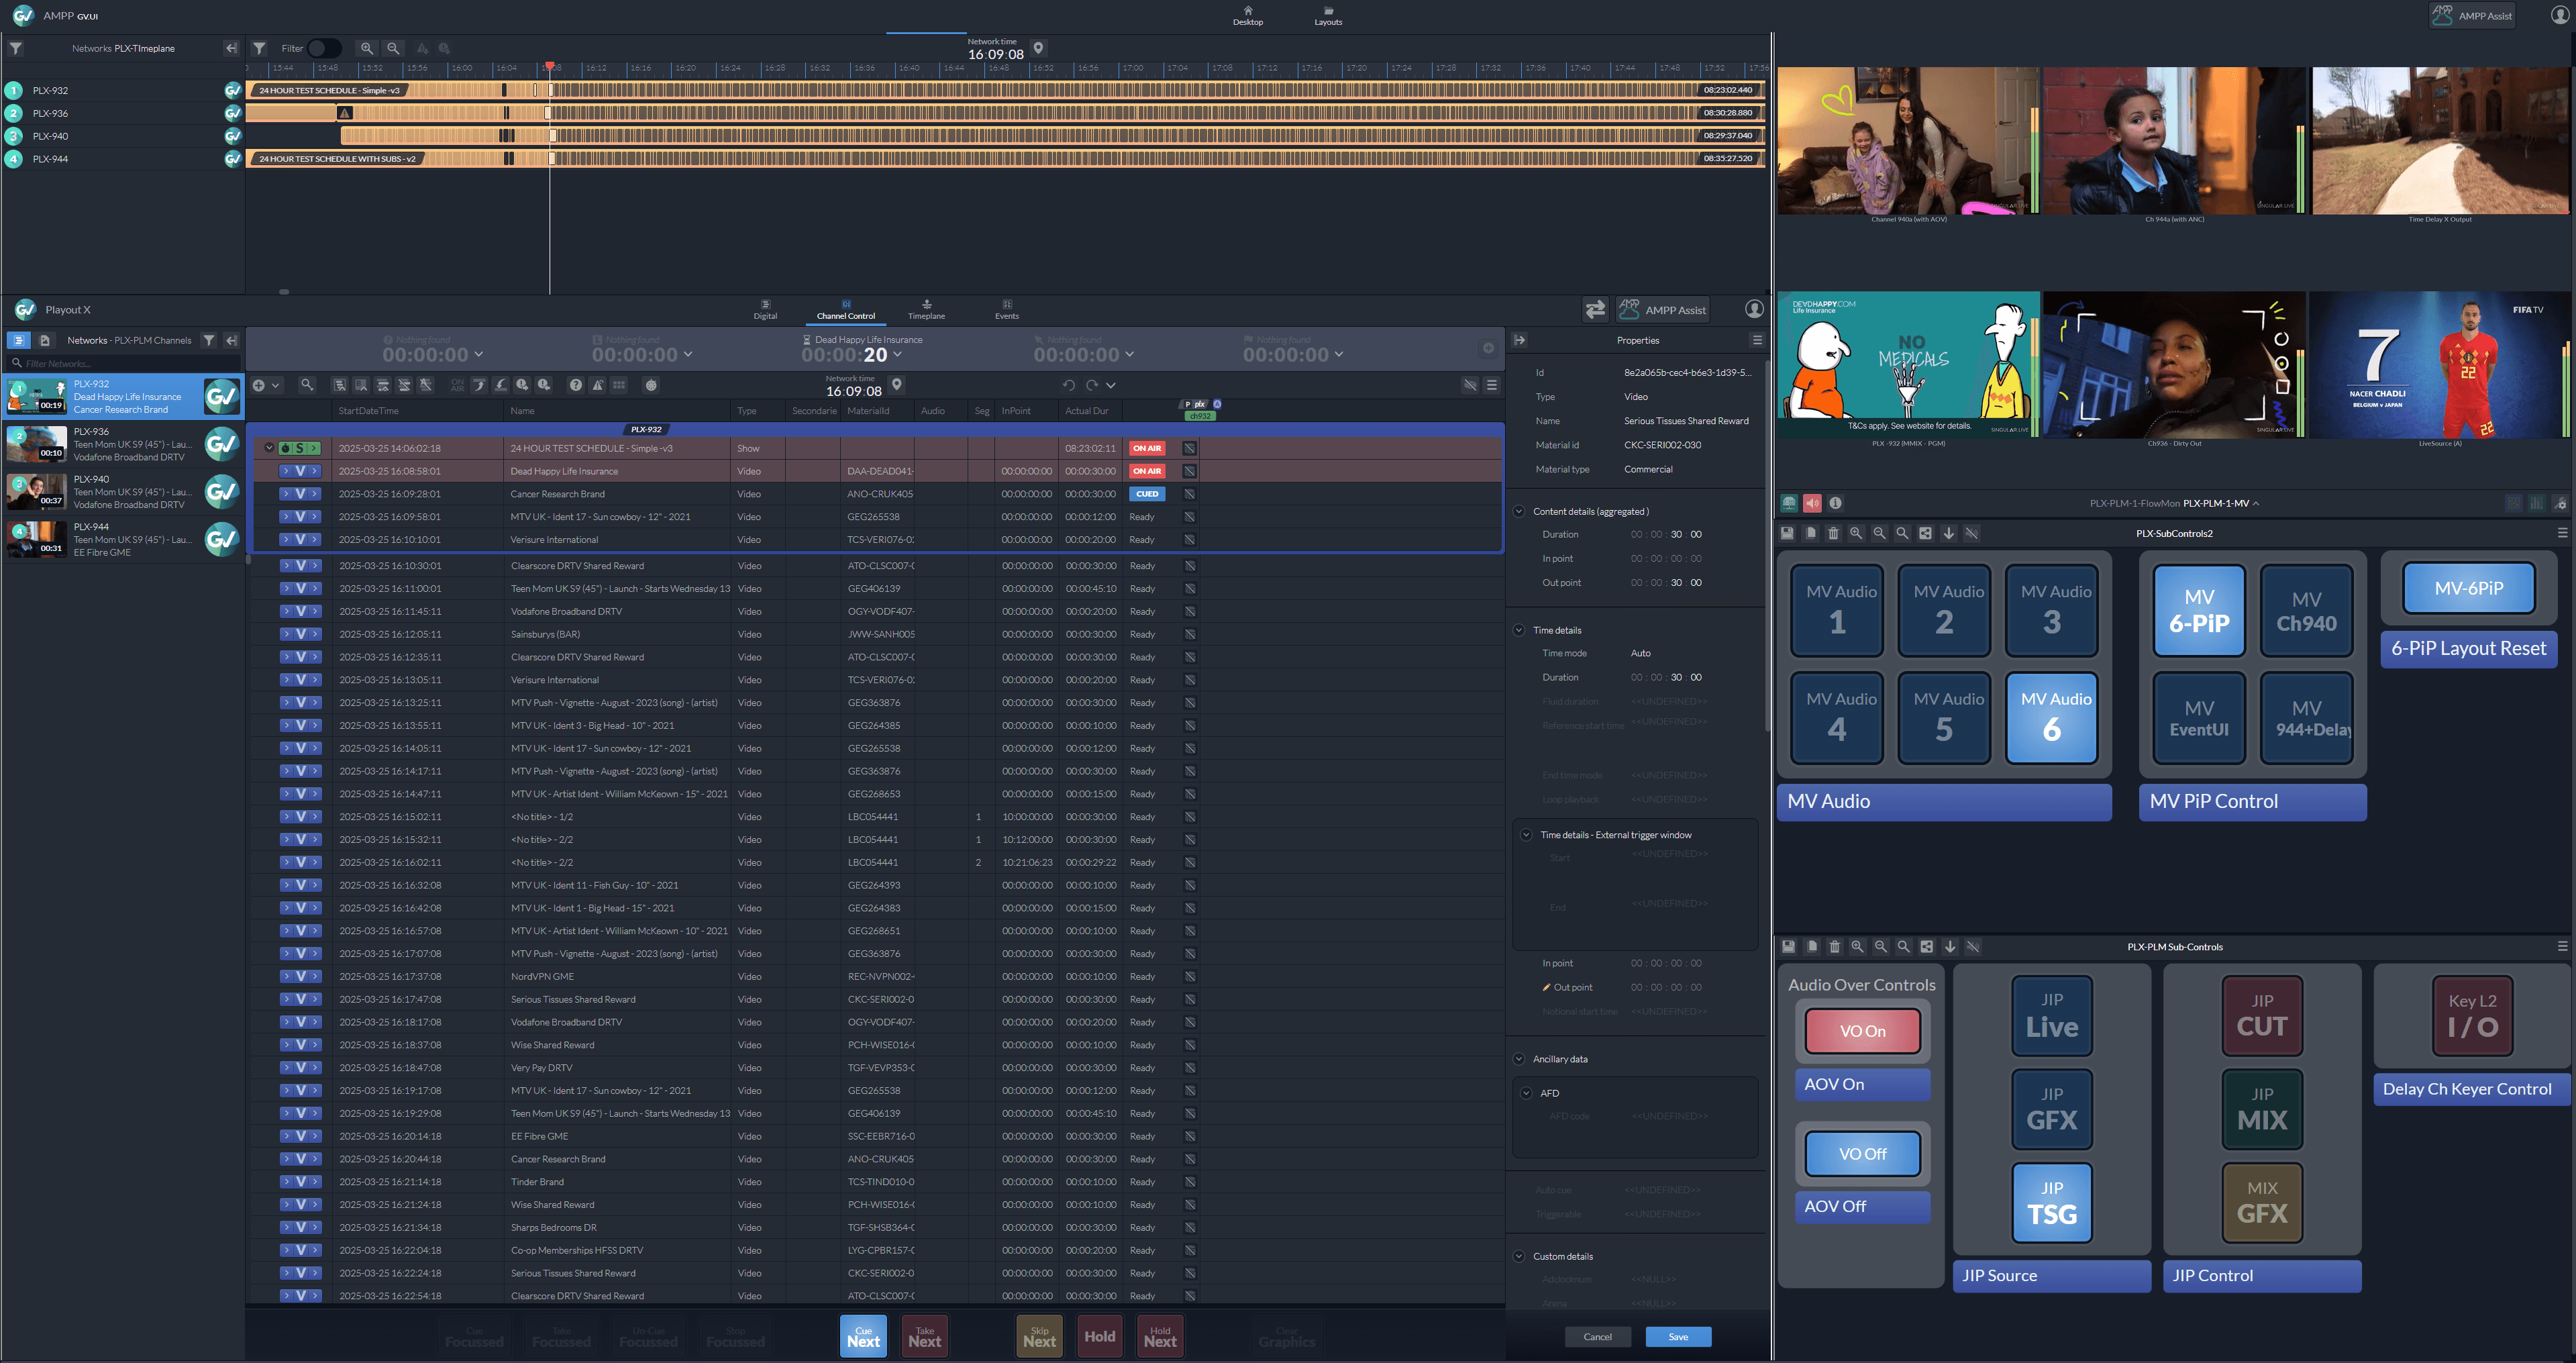Click the Cue Next button
2576x1363 pixels.
[x=863, y=1336]
